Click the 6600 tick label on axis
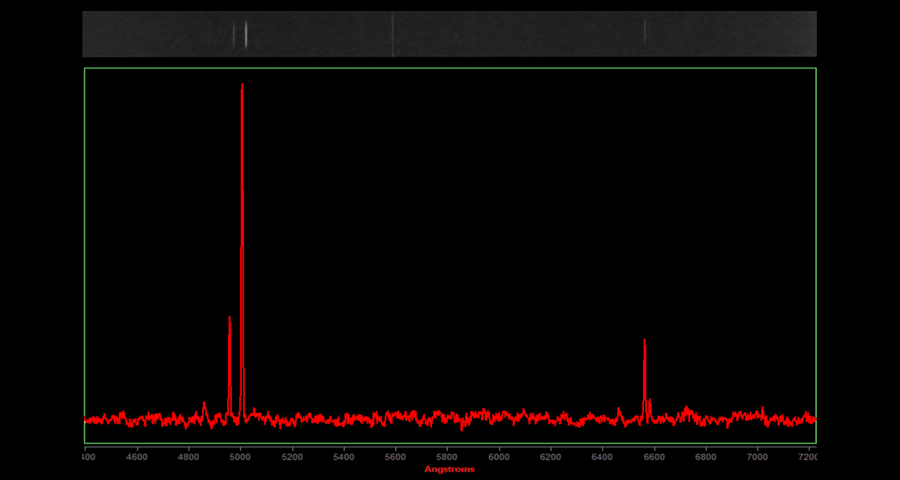The width and height of the screenshot is (900, 480). click(x=654, y=457)
